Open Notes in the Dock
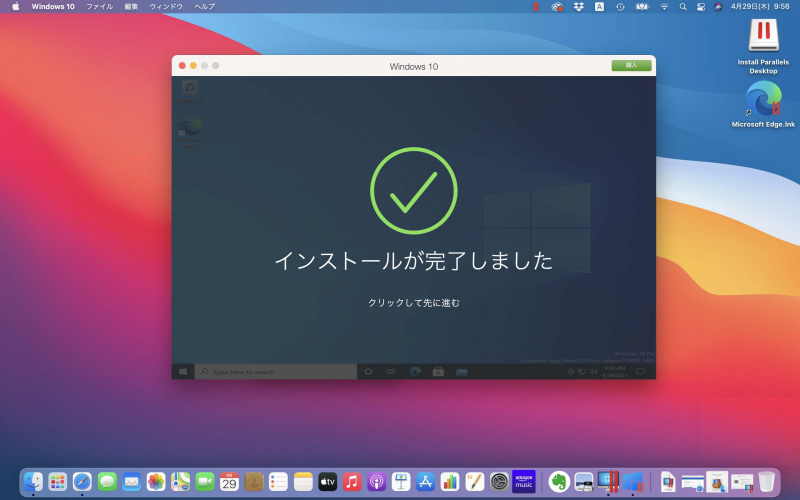The height and width of the screenshot is (500, 800). pyautogui.click(x=303, y=481)
